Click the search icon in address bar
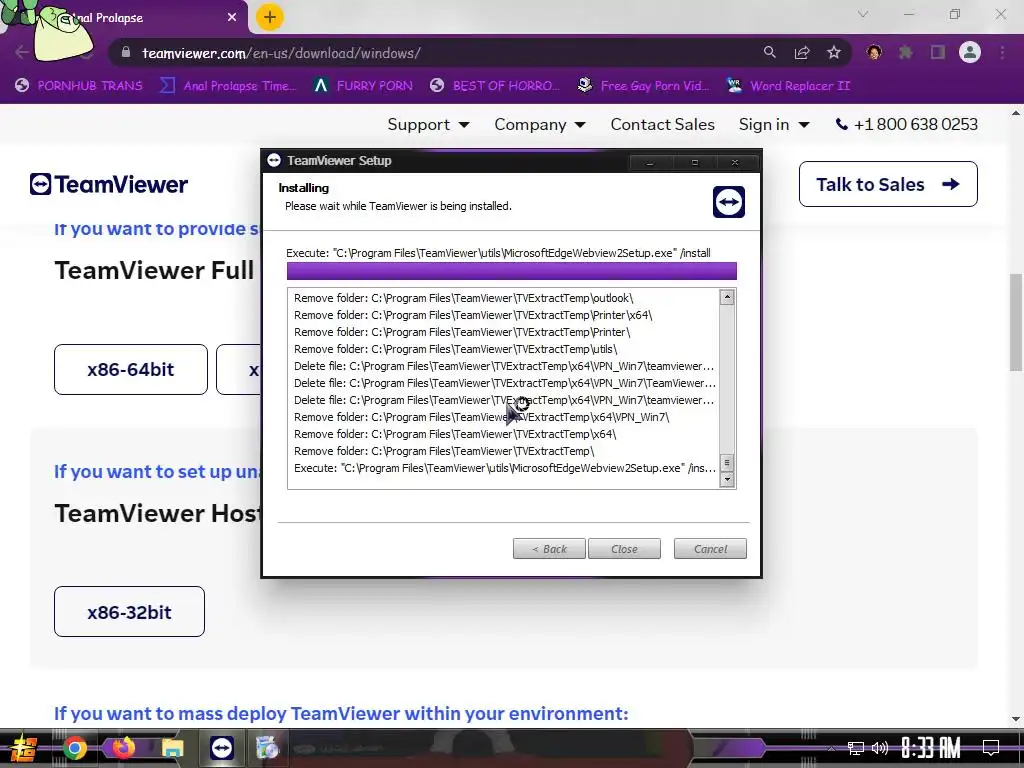The image size is (1024, 768). (770, 52)
